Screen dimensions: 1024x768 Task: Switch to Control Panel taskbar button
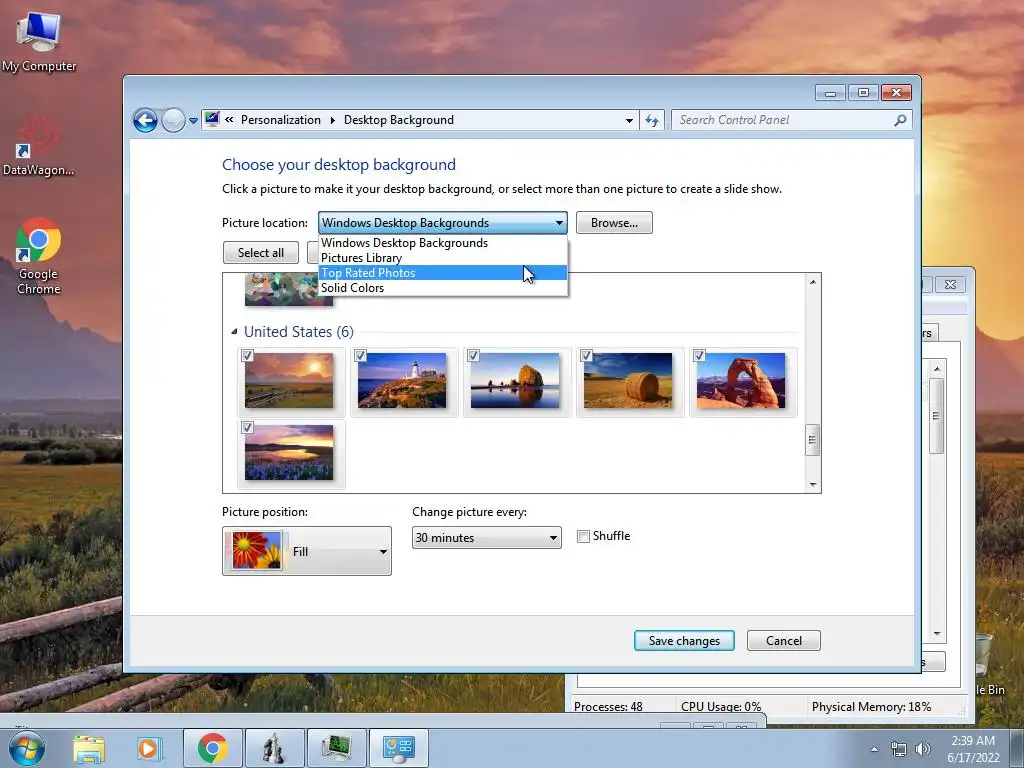(x=399, y=748)
